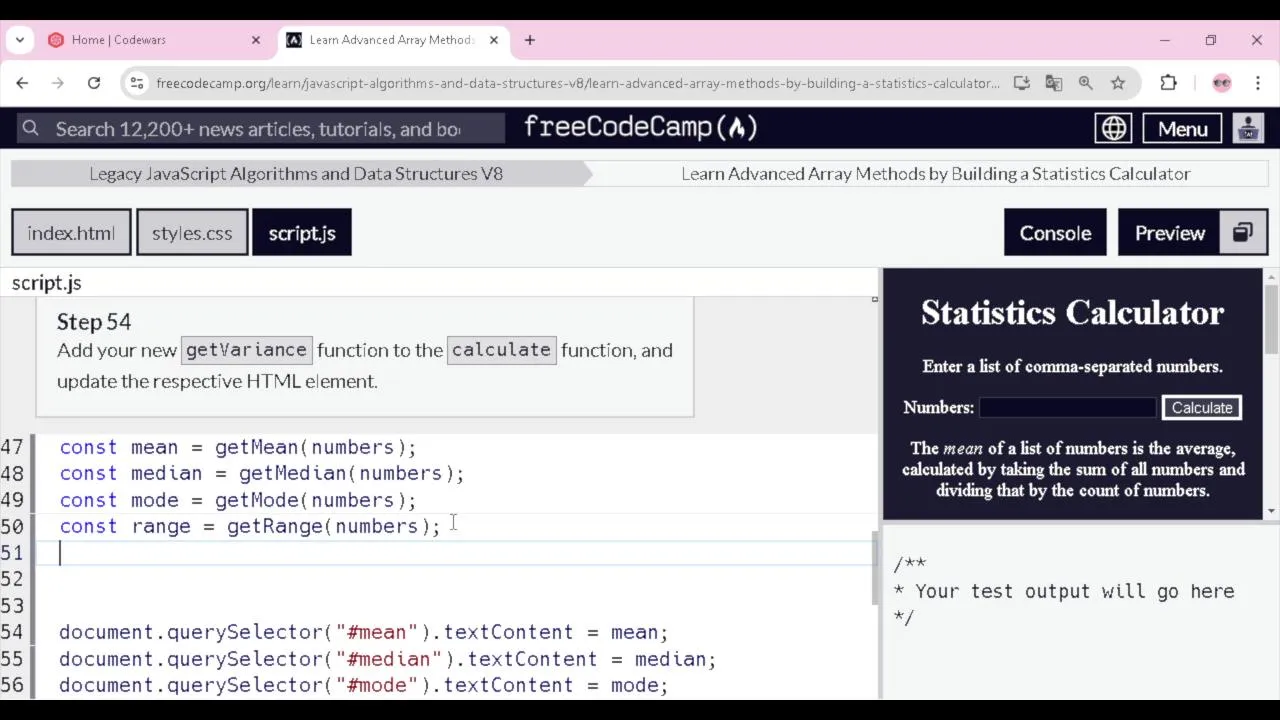Restore down the Chrome window
Image resolution: width=1280 pixels, height=720 pixels.
(1211, 40)
